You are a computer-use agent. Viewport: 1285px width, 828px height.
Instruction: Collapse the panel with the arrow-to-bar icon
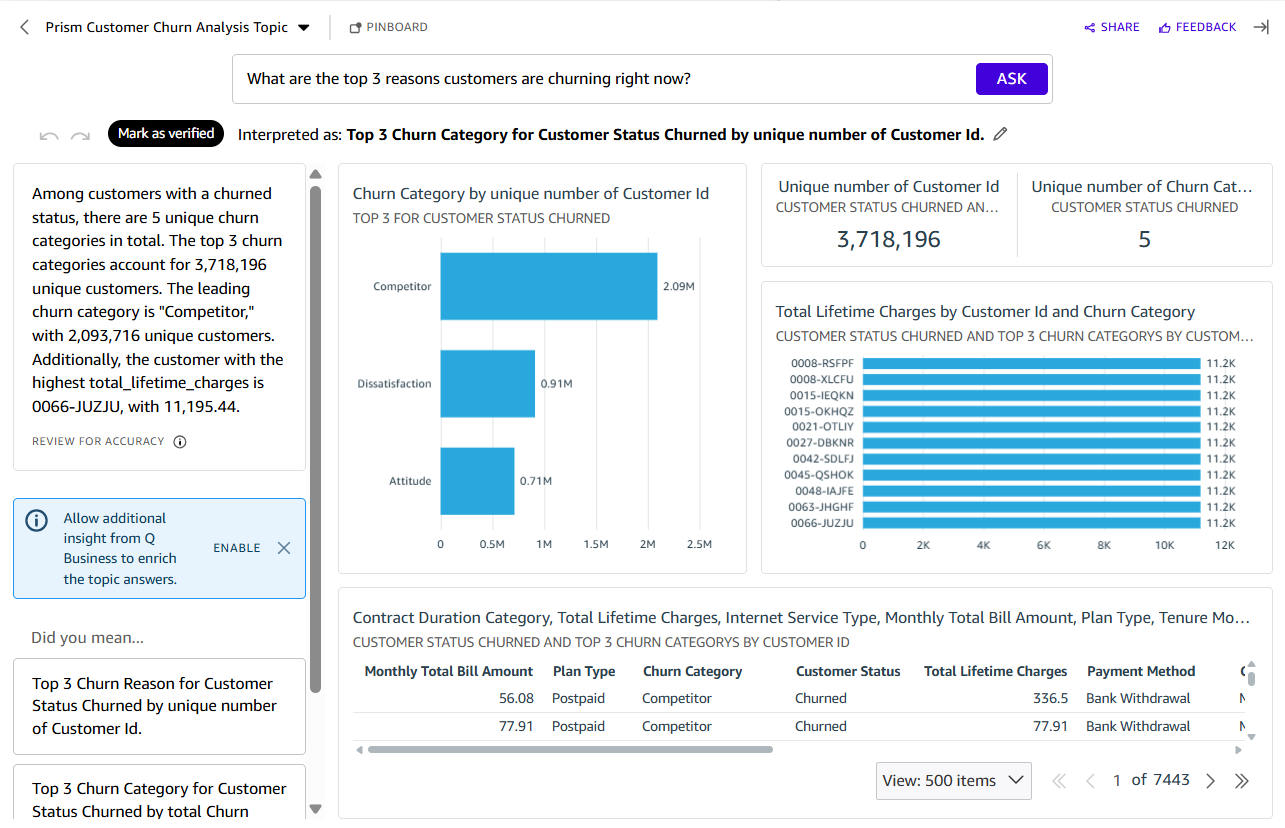[1261, 28]
